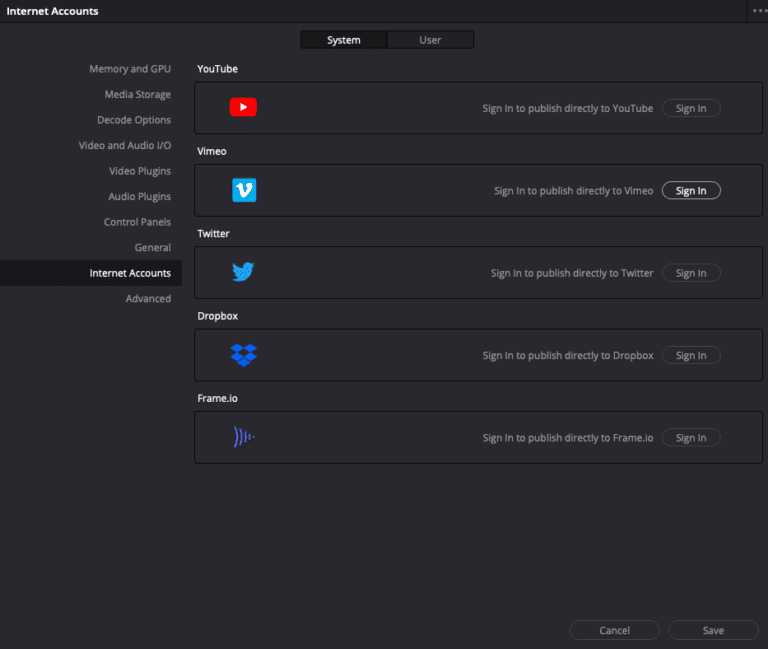Click the Frame.io section heading
Image resolution: width=768 pixels, height=649 pixels.
[217, 398]
